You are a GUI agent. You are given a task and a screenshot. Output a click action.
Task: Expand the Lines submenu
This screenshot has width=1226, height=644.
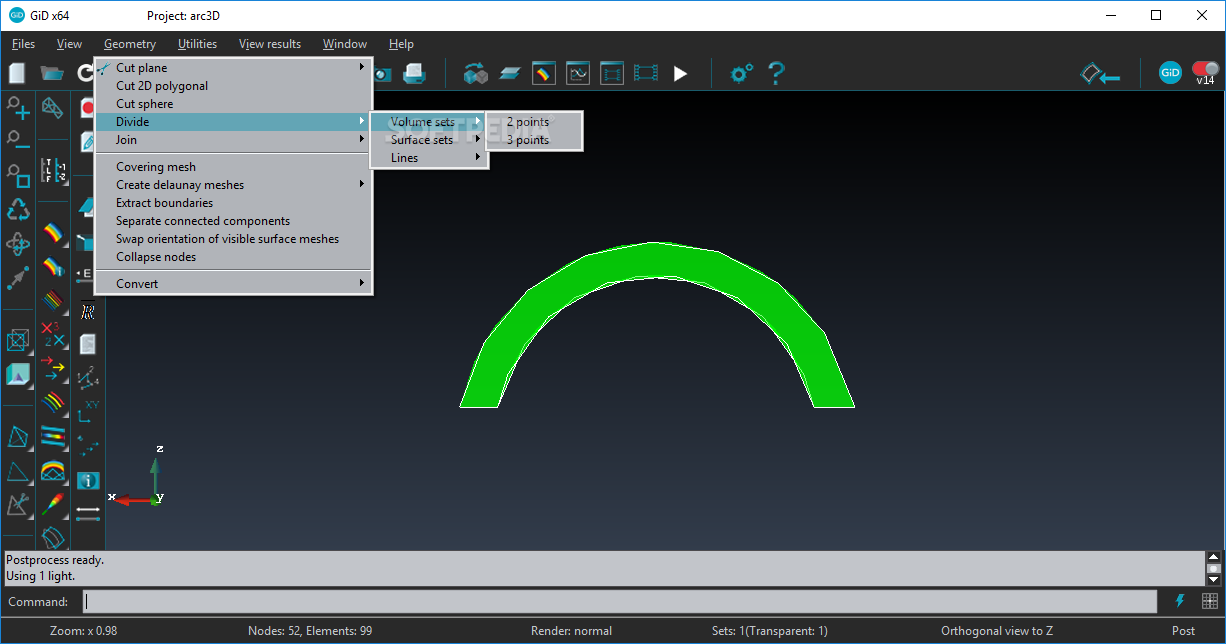click(x=429, y=158)
